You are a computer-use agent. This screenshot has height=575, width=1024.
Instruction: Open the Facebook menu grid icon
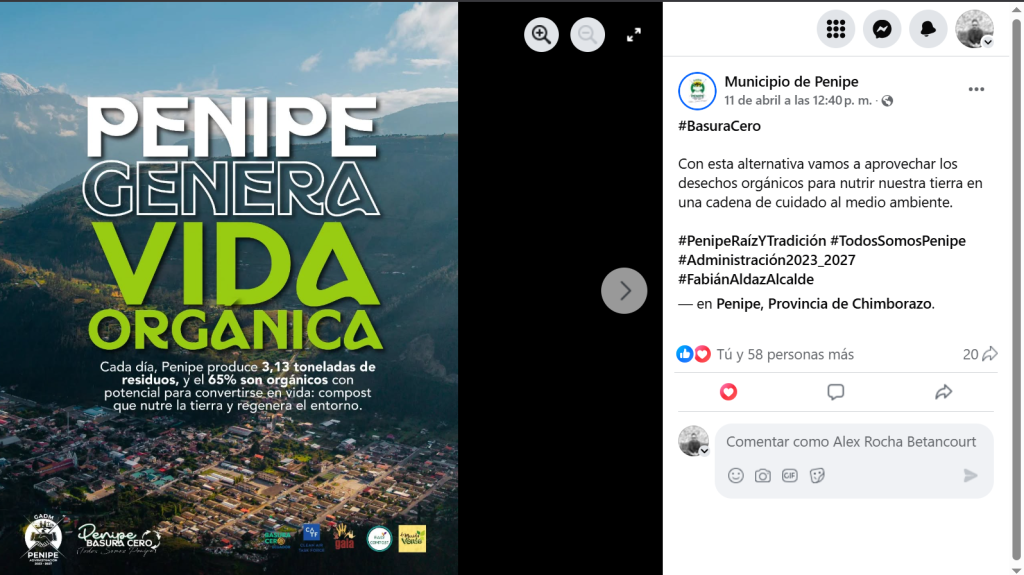[835, 29]
